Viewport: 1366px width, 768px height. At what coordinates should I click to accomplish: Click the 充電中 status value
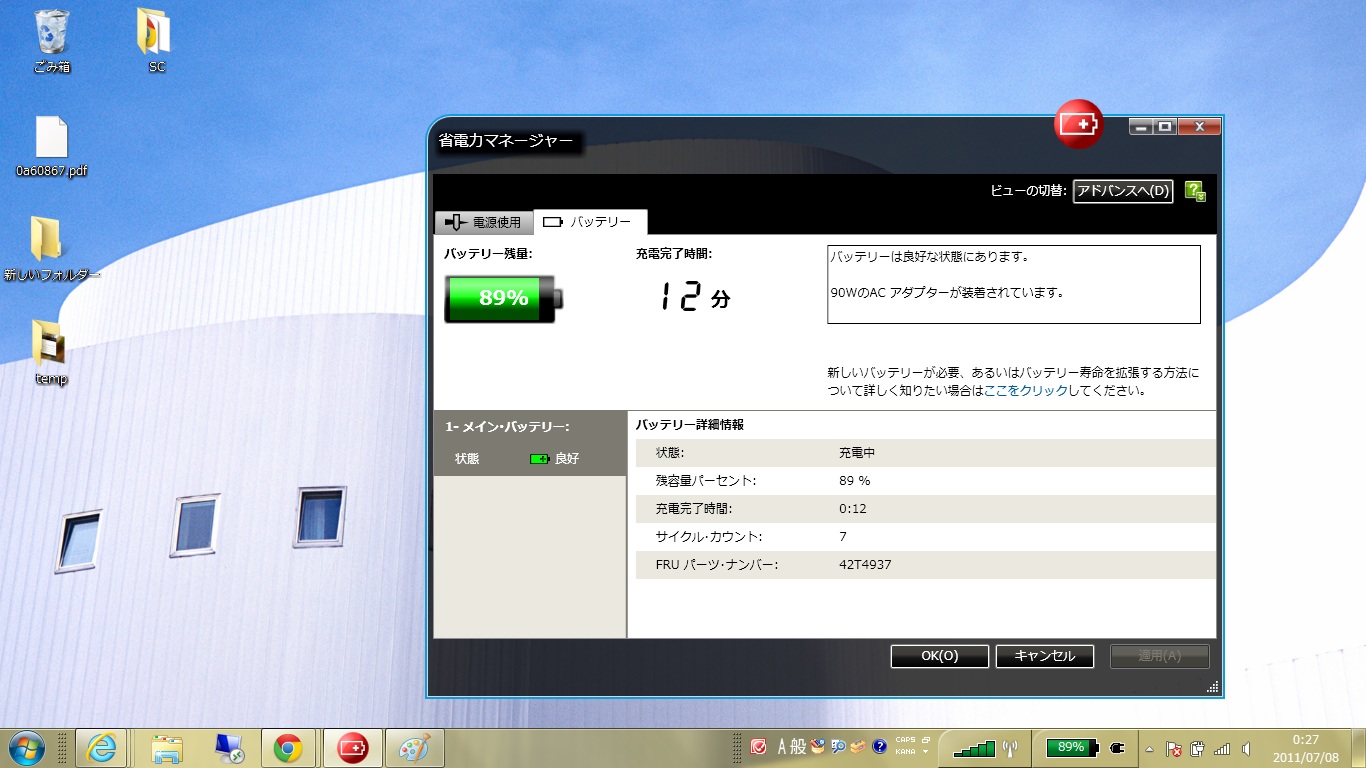[857, 453]
